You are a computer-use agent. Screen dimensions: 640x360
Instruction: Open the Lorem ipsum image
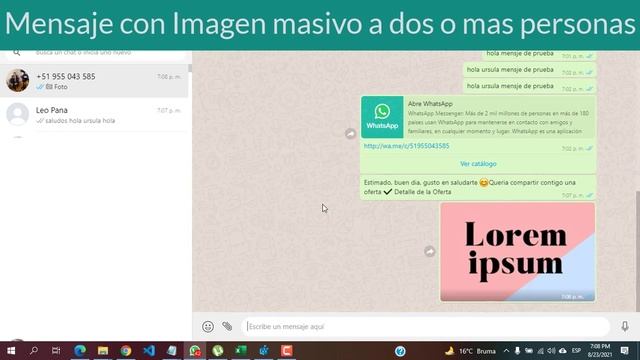click(518, 252)
